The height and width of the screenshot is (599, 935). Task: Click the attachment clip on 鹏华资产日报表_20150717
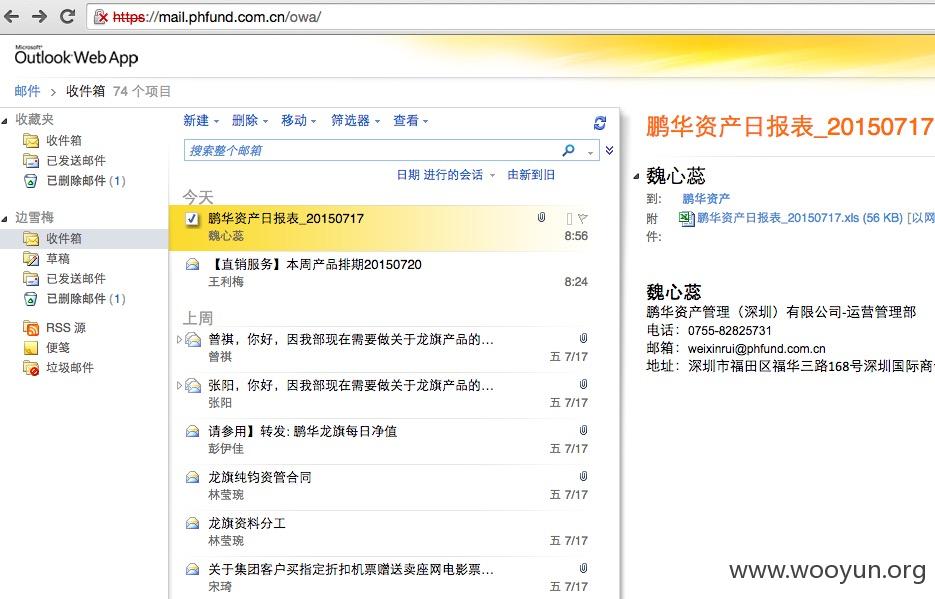click(541, 218)
